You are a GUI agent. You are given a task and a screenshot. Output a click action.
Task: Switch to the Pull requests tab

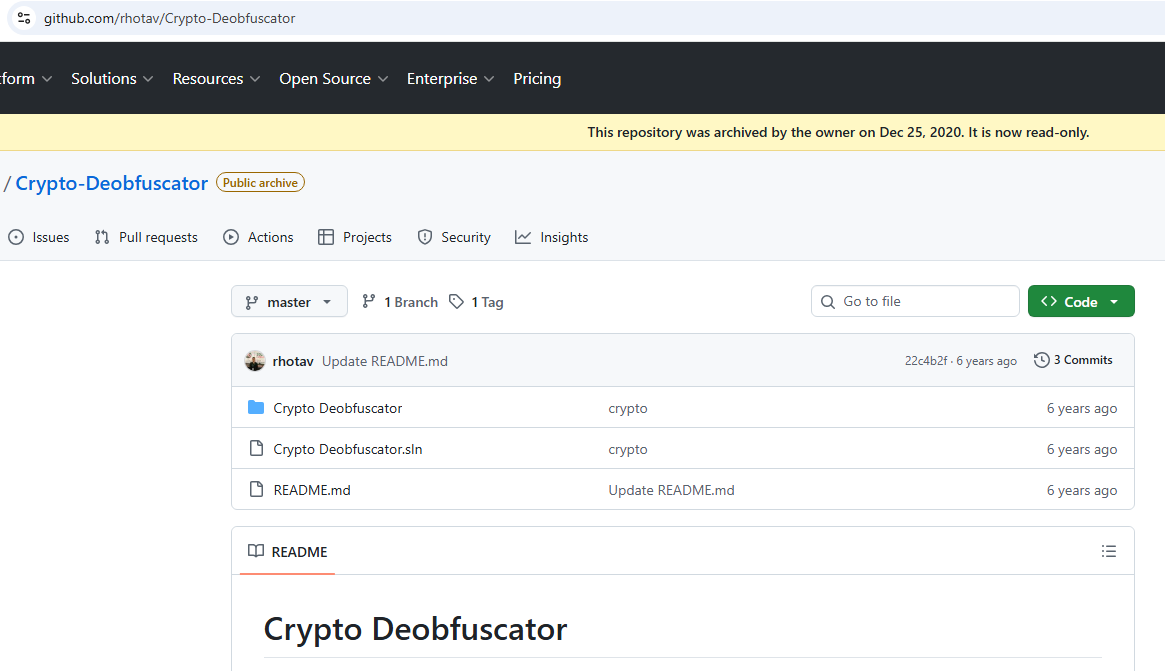click(146, 237)
